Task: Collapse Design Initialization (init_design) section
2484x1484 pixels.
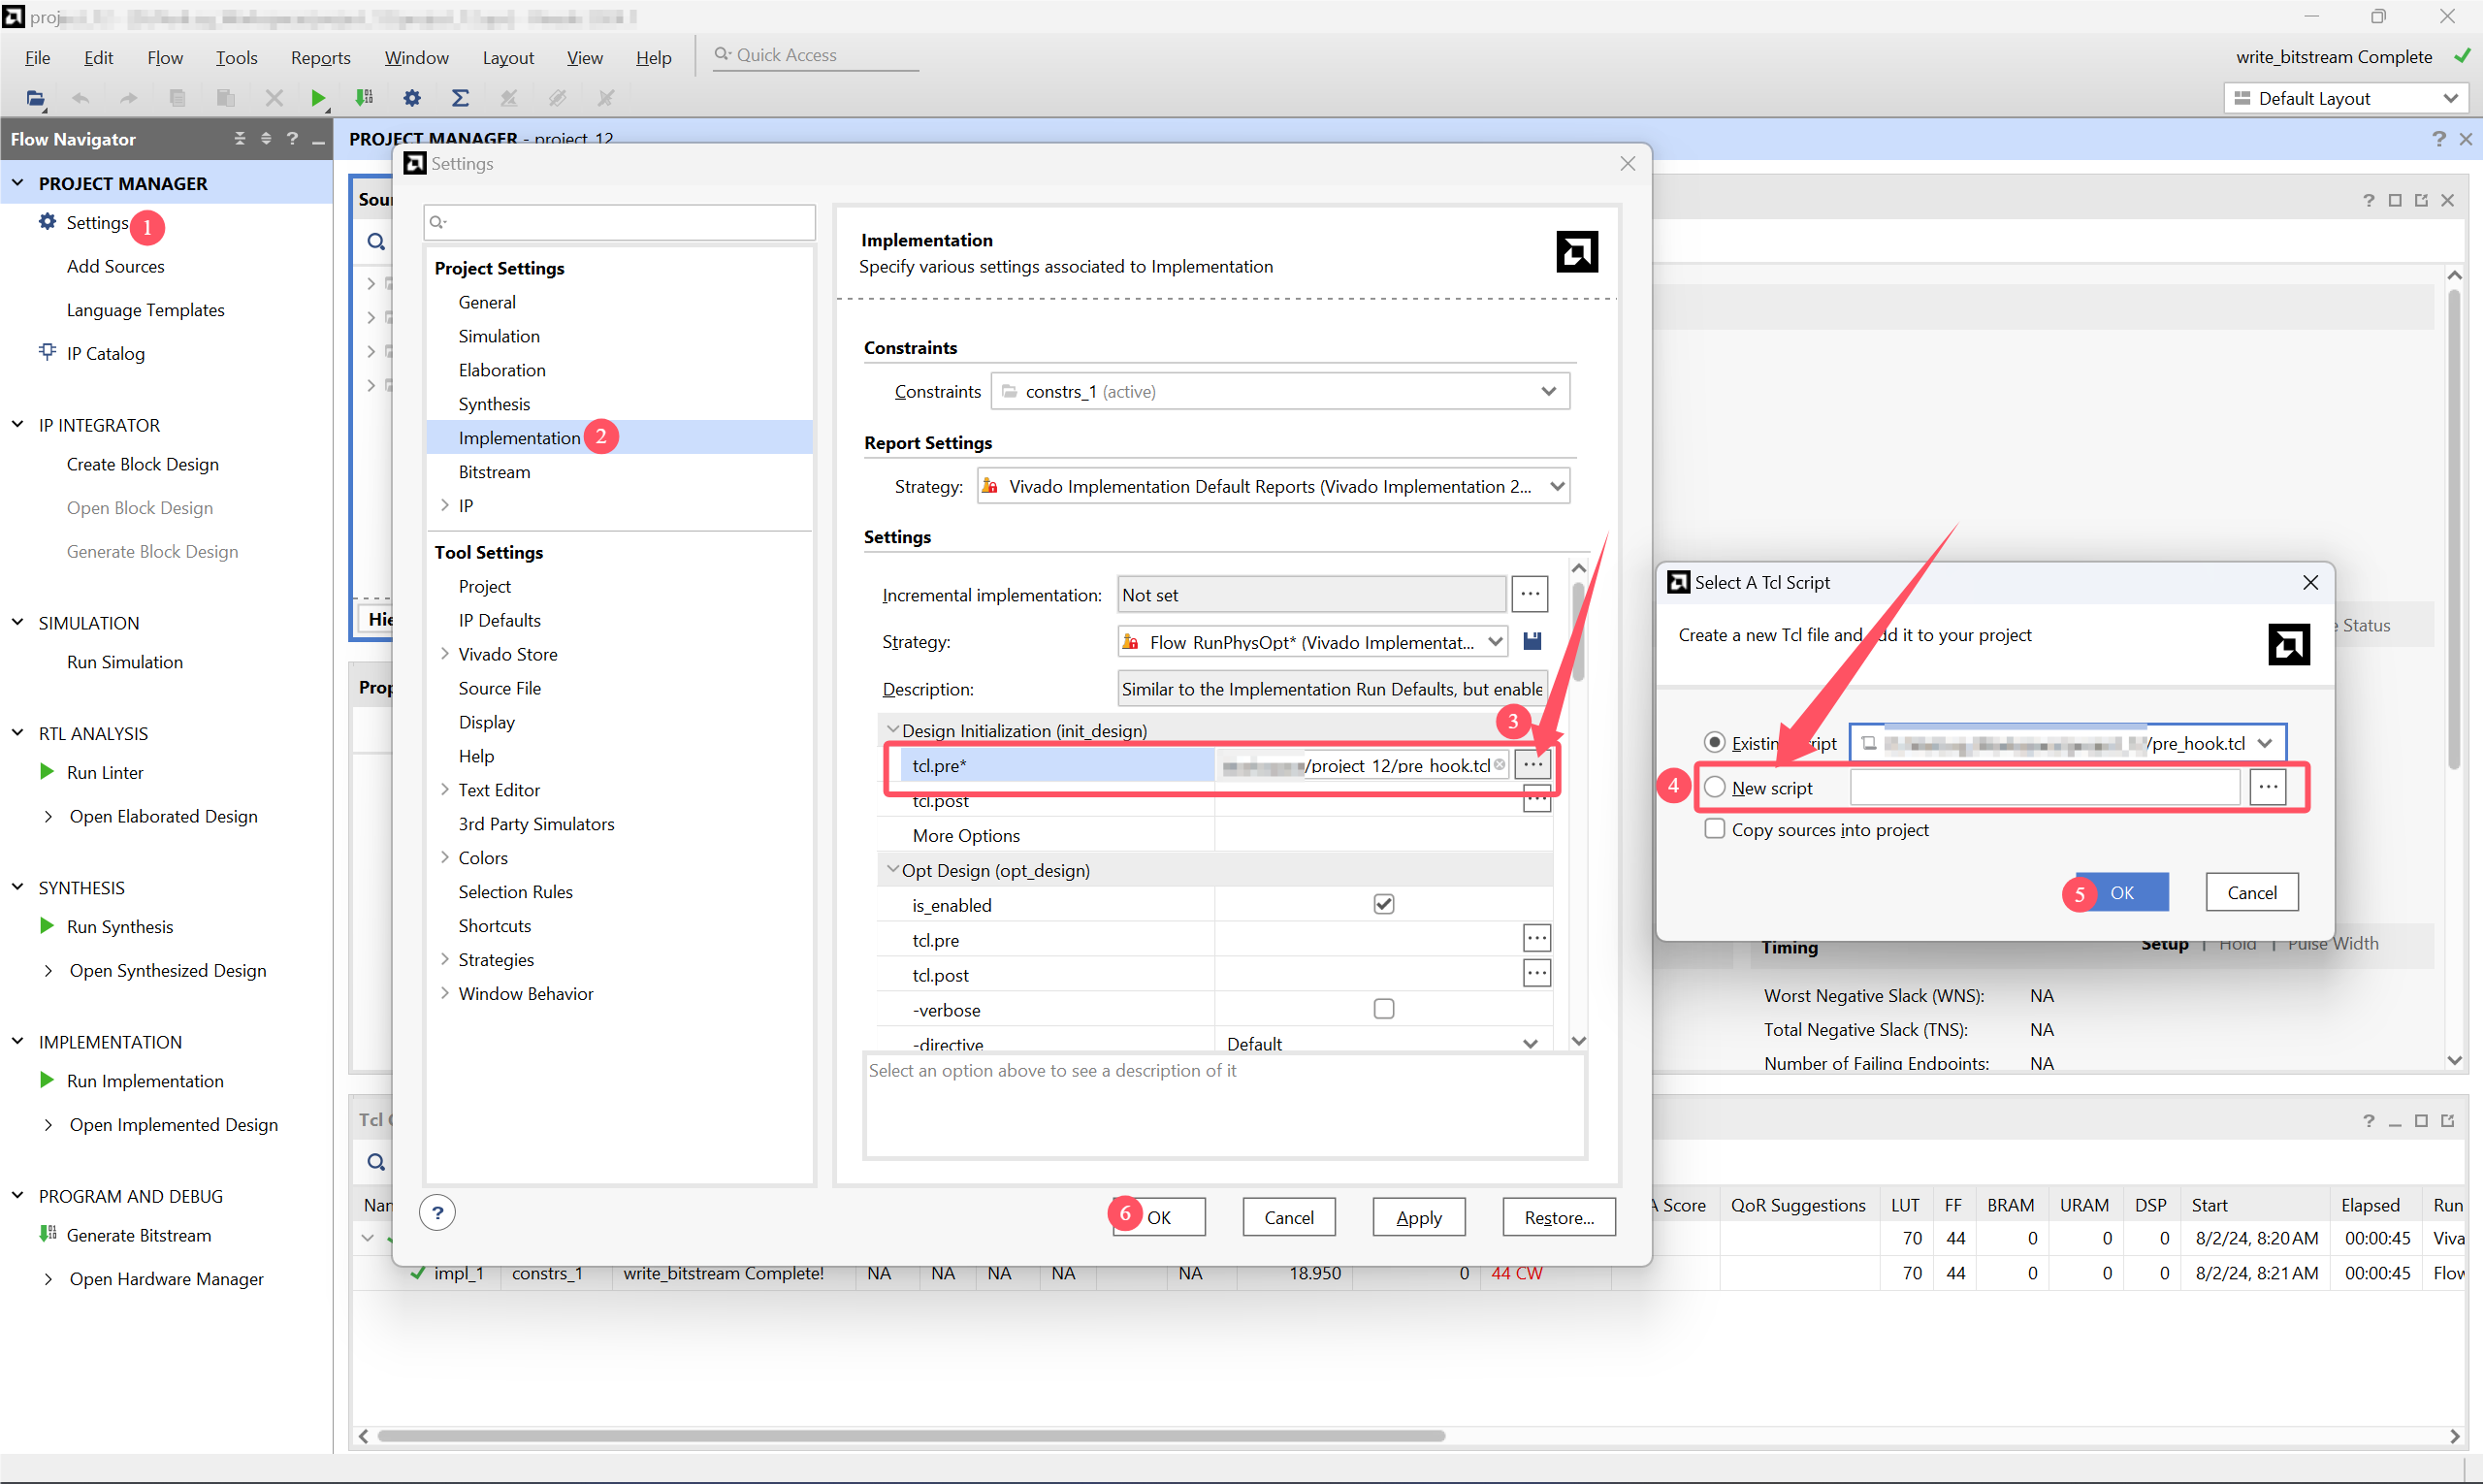Action: click(892, 730)
